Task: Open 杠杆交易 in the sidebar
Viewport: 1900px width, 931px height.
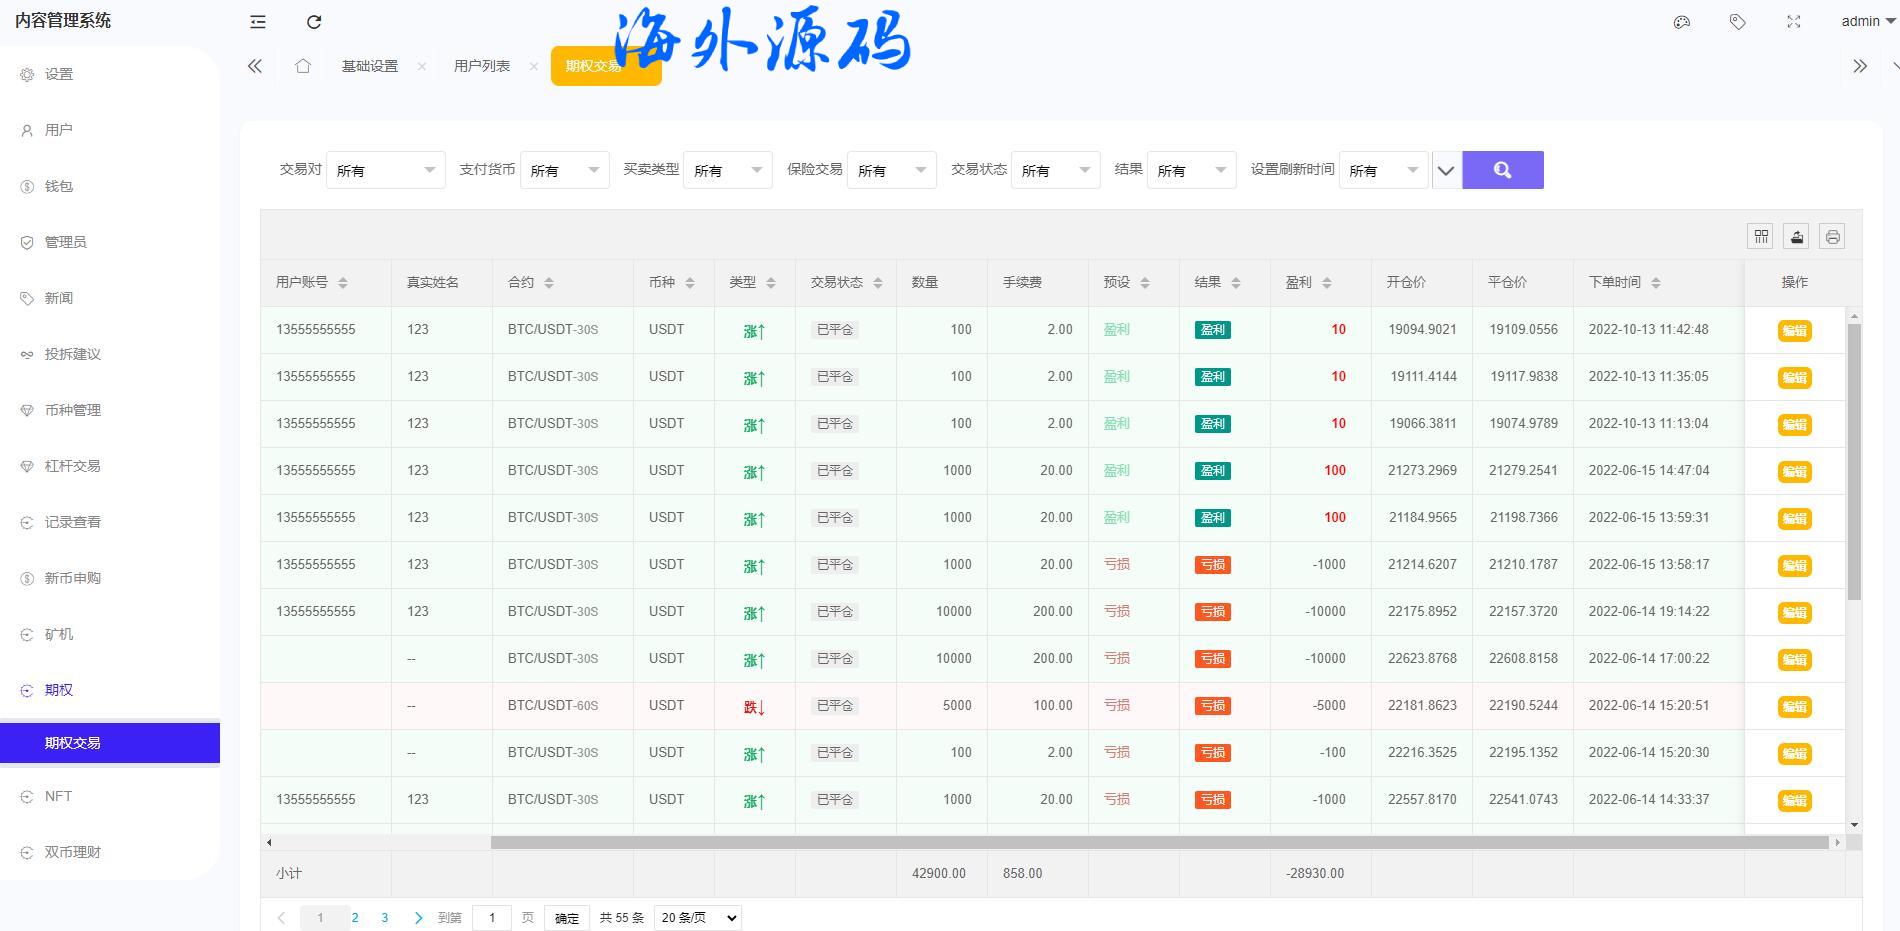Action: tap(72, 466)
